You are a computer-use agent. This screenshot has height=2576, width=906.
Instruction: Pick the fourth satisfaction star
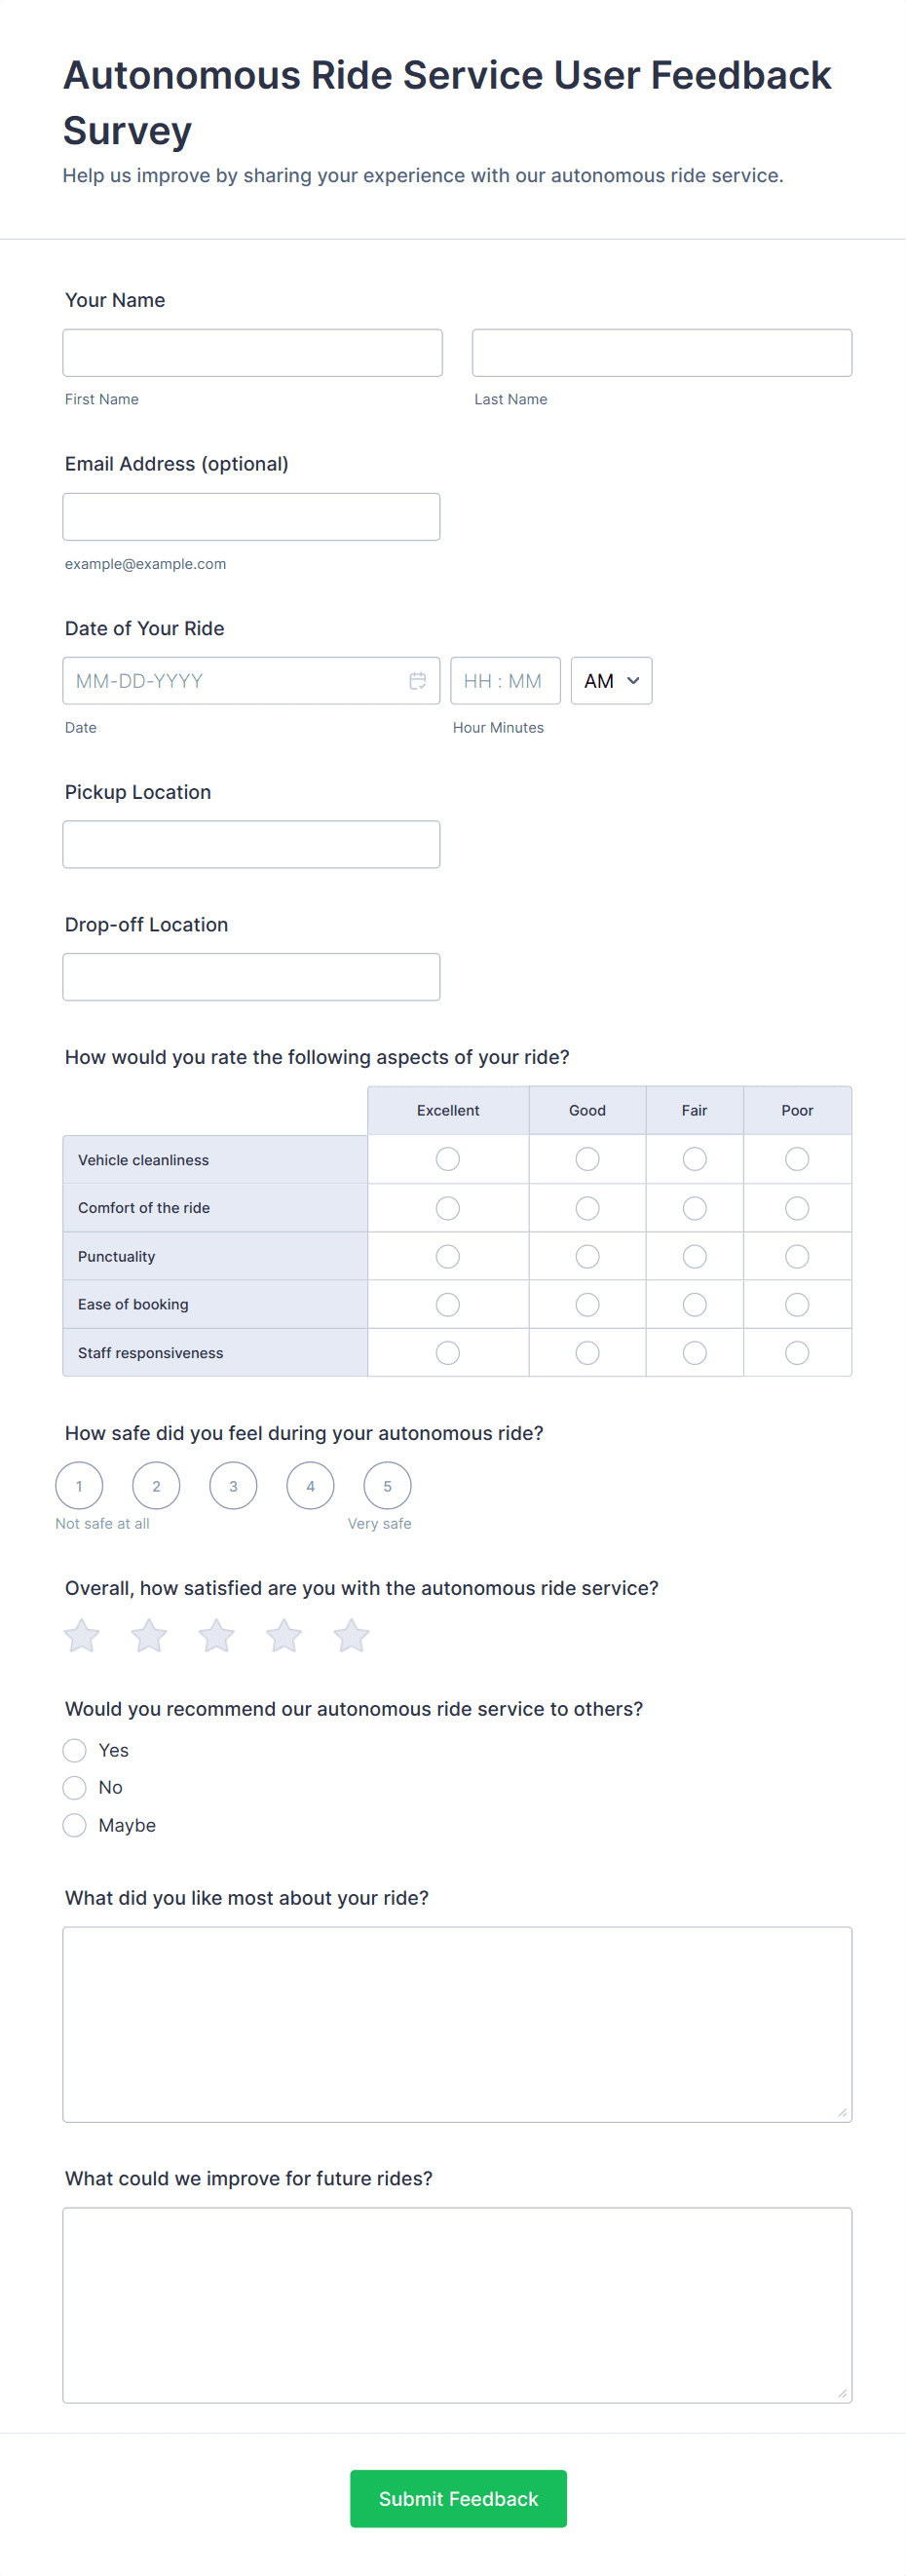tap(284, 1636)
